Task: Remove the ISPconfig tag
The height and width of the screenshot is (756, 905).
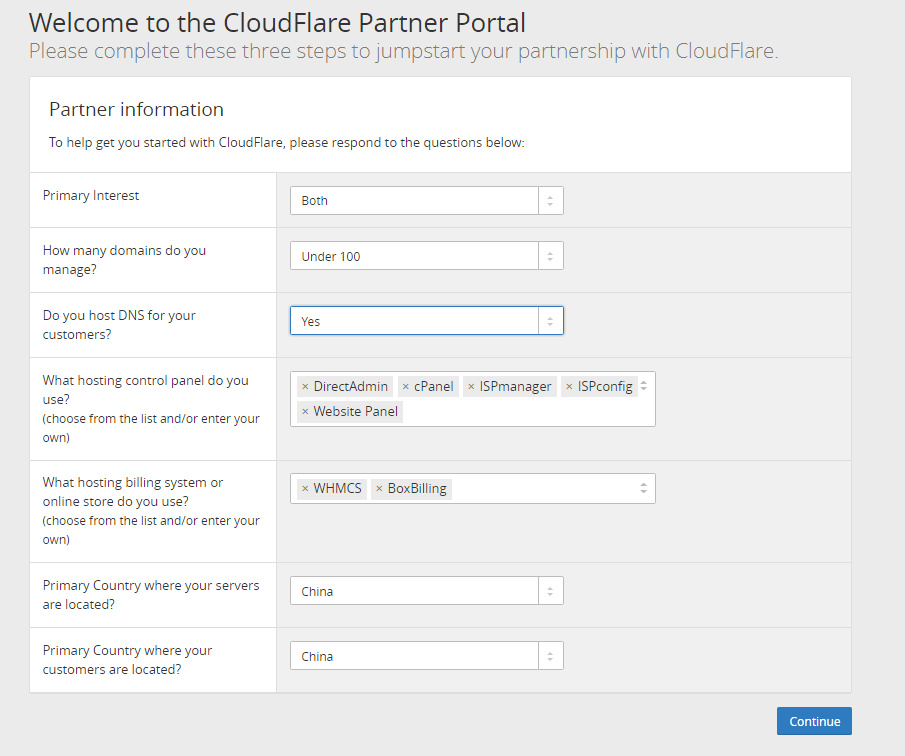Action: click(569, 386)
